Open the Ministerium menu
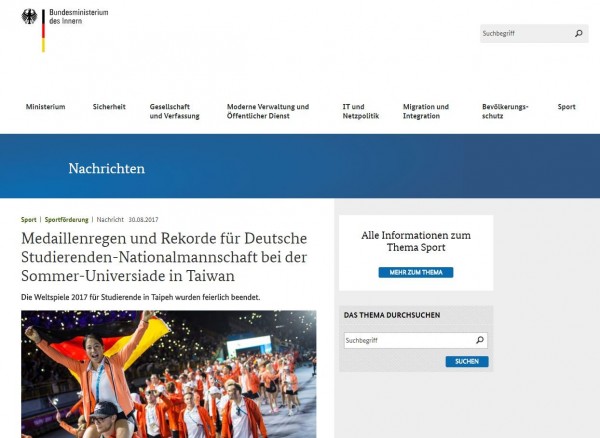The image size is (600, 438). (46, 107)
